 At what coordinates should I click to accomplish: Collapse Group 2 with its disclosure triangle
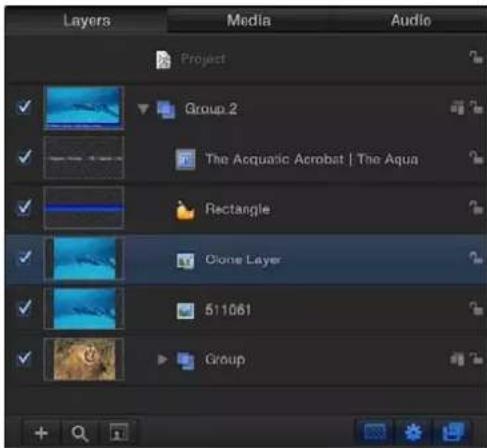[x=143, y=109]
